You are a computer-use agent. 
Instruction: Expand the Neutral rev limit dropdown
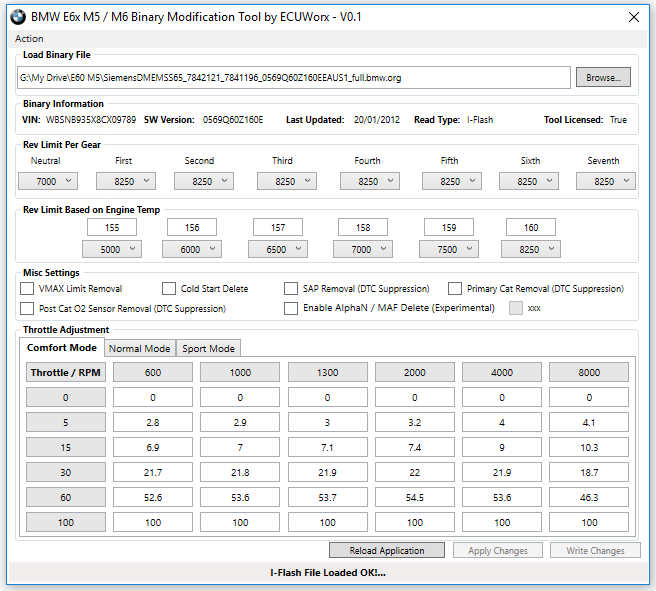point(47,181)
